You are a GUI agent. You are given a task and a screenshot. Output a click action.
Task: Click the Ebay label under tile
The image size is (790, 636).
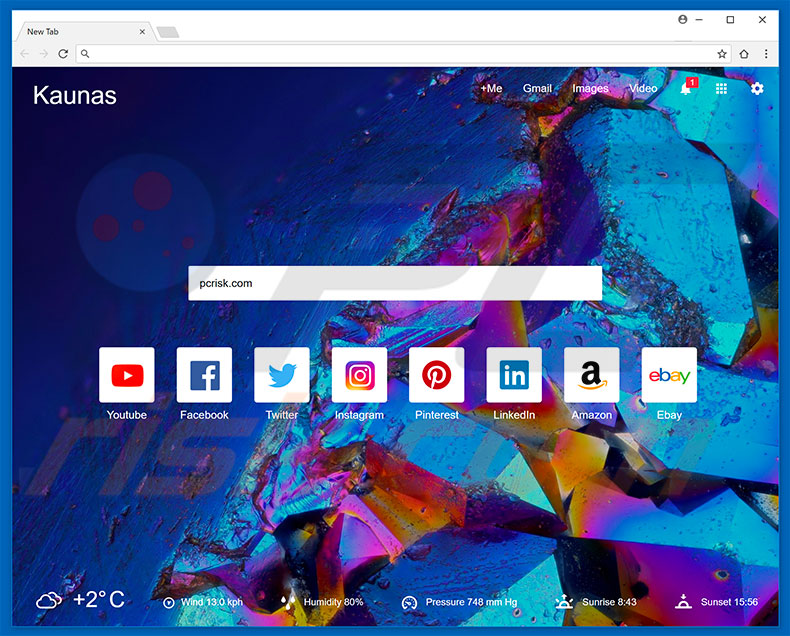[x=670, y=415]
